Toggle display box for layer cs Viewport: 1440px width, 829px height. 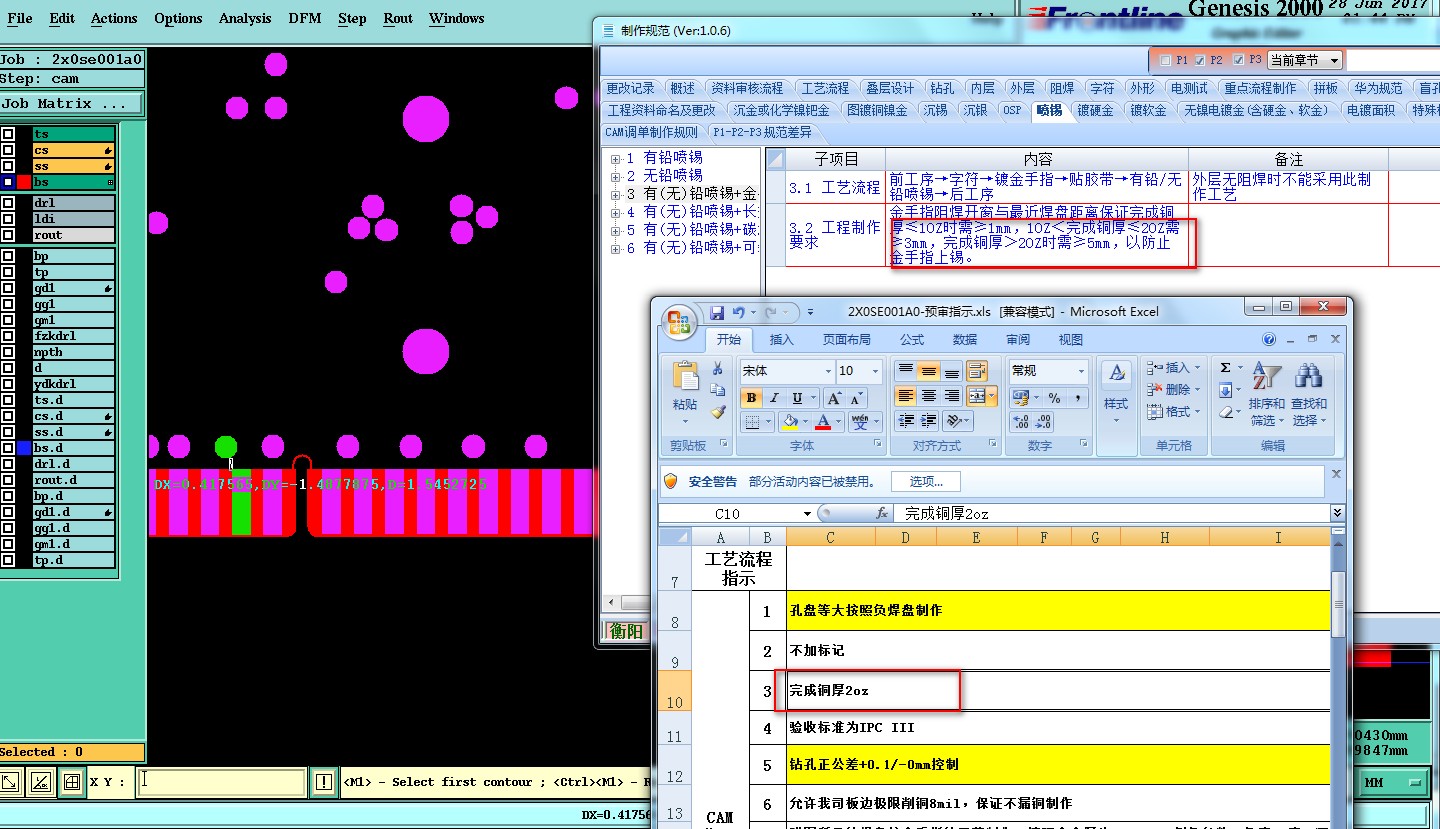tap(7, 150)
